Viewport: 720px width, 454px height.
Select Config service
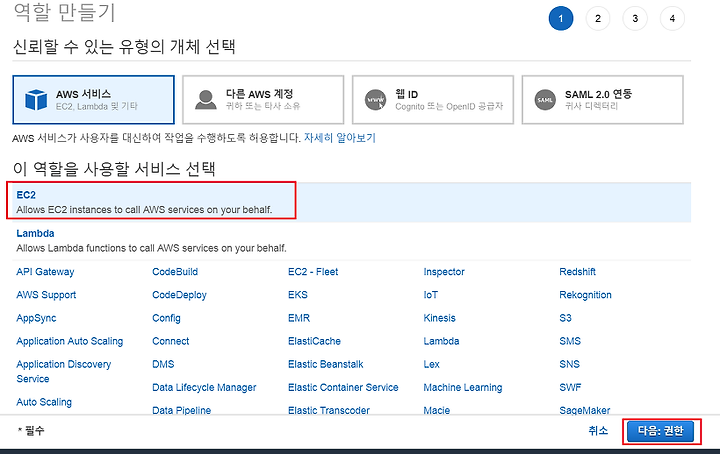[166, 318]
